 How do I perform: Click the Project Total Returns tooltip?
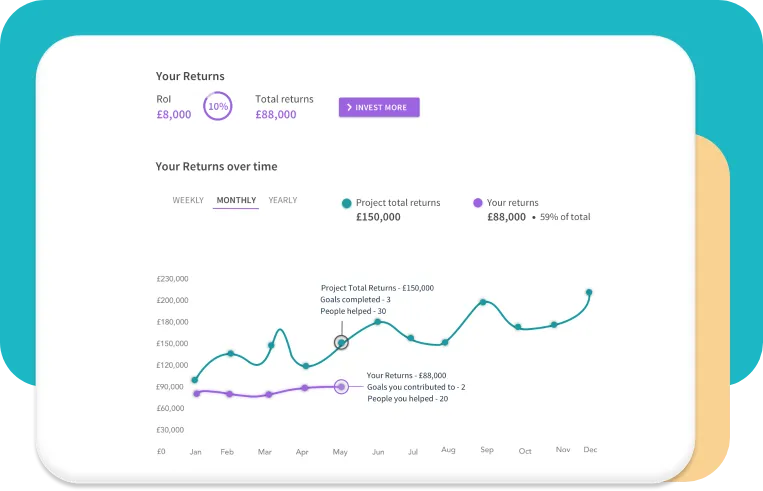376,299
